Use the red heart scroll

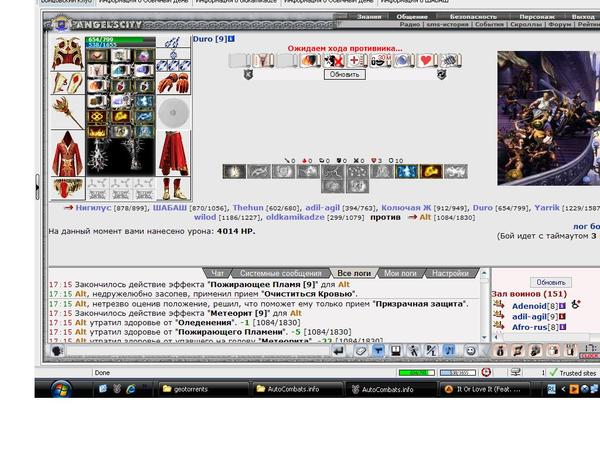[426, 60]
